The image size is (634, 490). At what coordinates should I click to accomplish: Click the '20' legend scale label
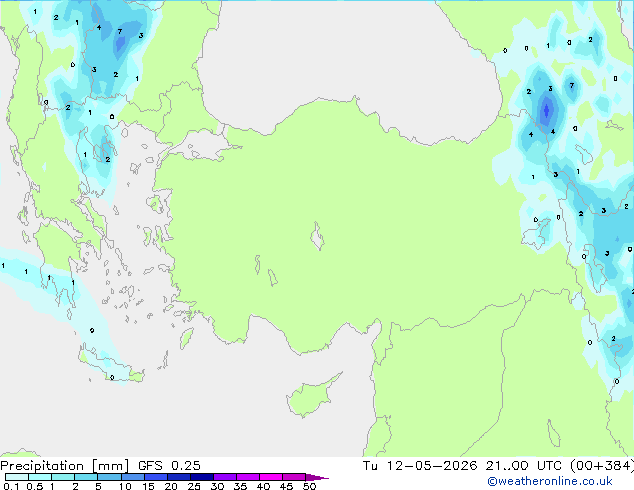pos(171,486)
